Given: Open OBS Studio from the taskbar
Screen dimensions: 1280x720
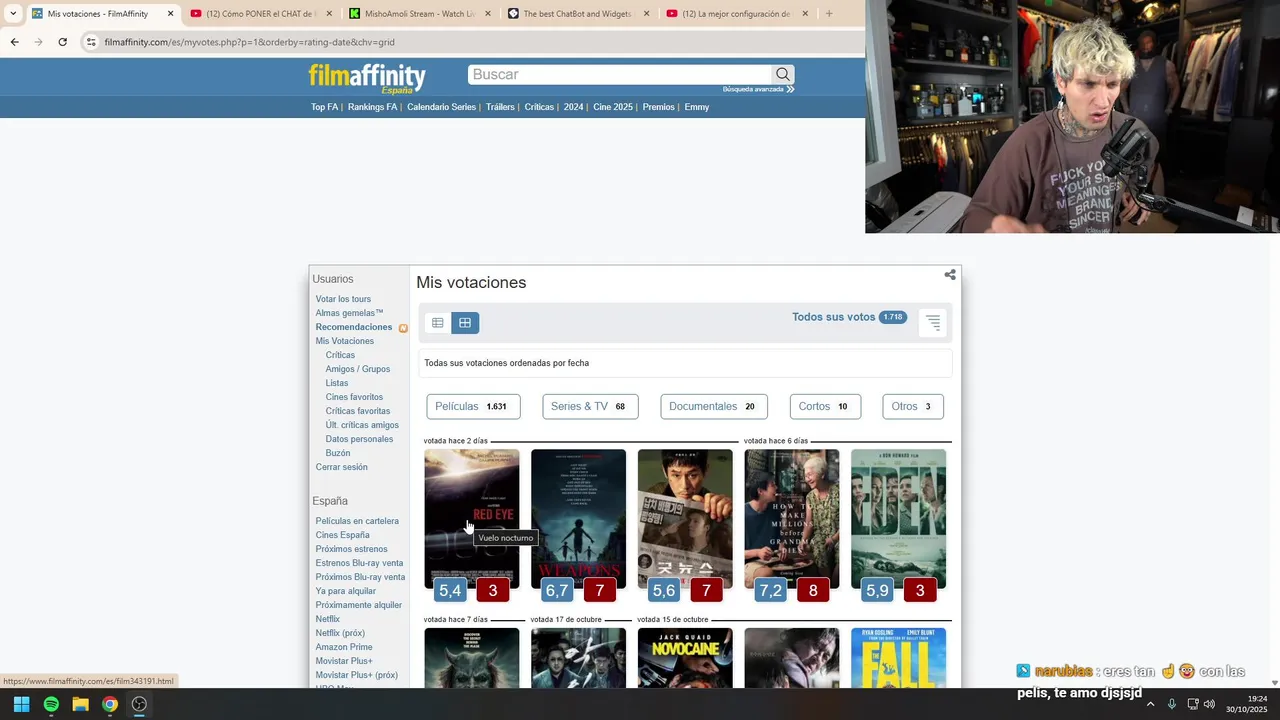Looking at the screenshot, I should (x=139, y=704).
